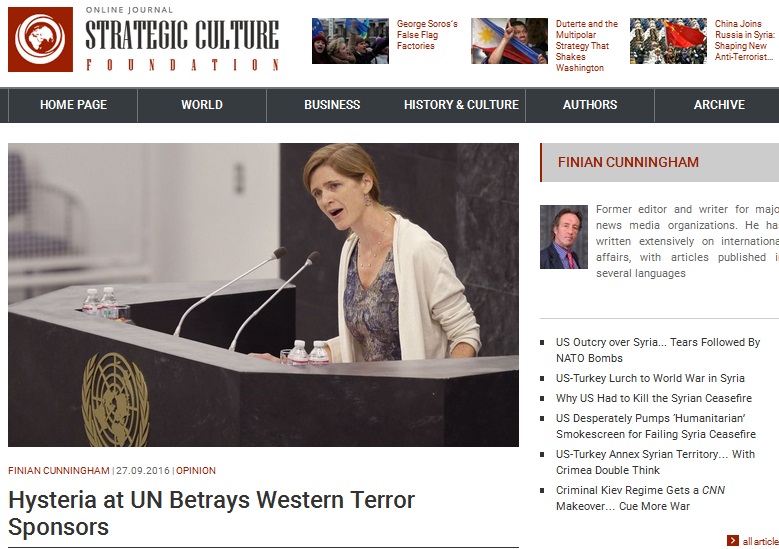Click George Soros's False Flag Factories headline
Screen dimensions: 779x549
click(427, 35)
